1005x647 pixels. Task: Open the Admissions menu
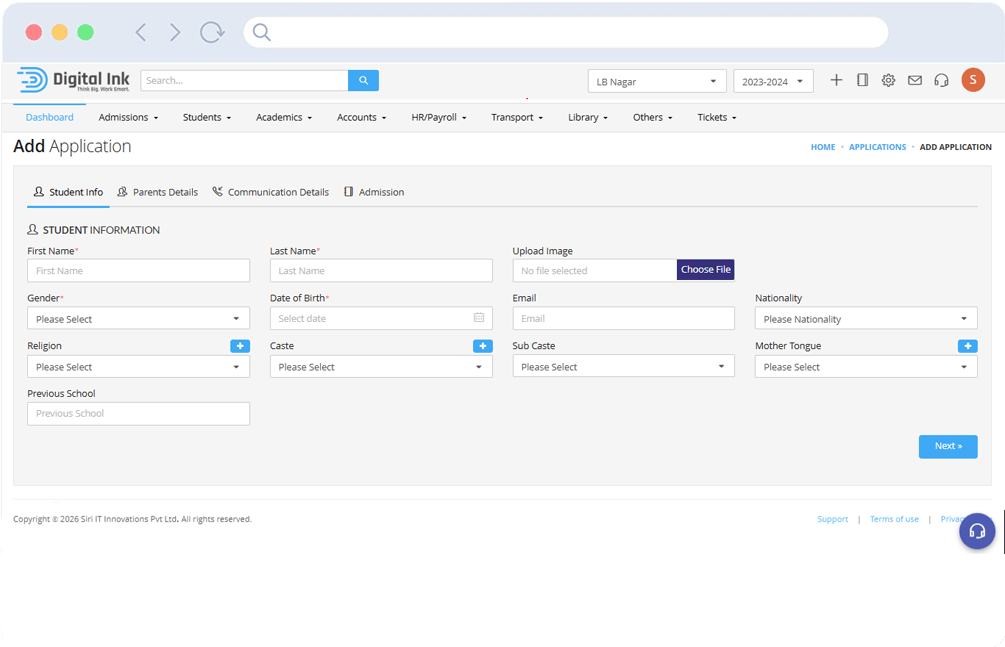pyautogui.click(x=128, y=118)
